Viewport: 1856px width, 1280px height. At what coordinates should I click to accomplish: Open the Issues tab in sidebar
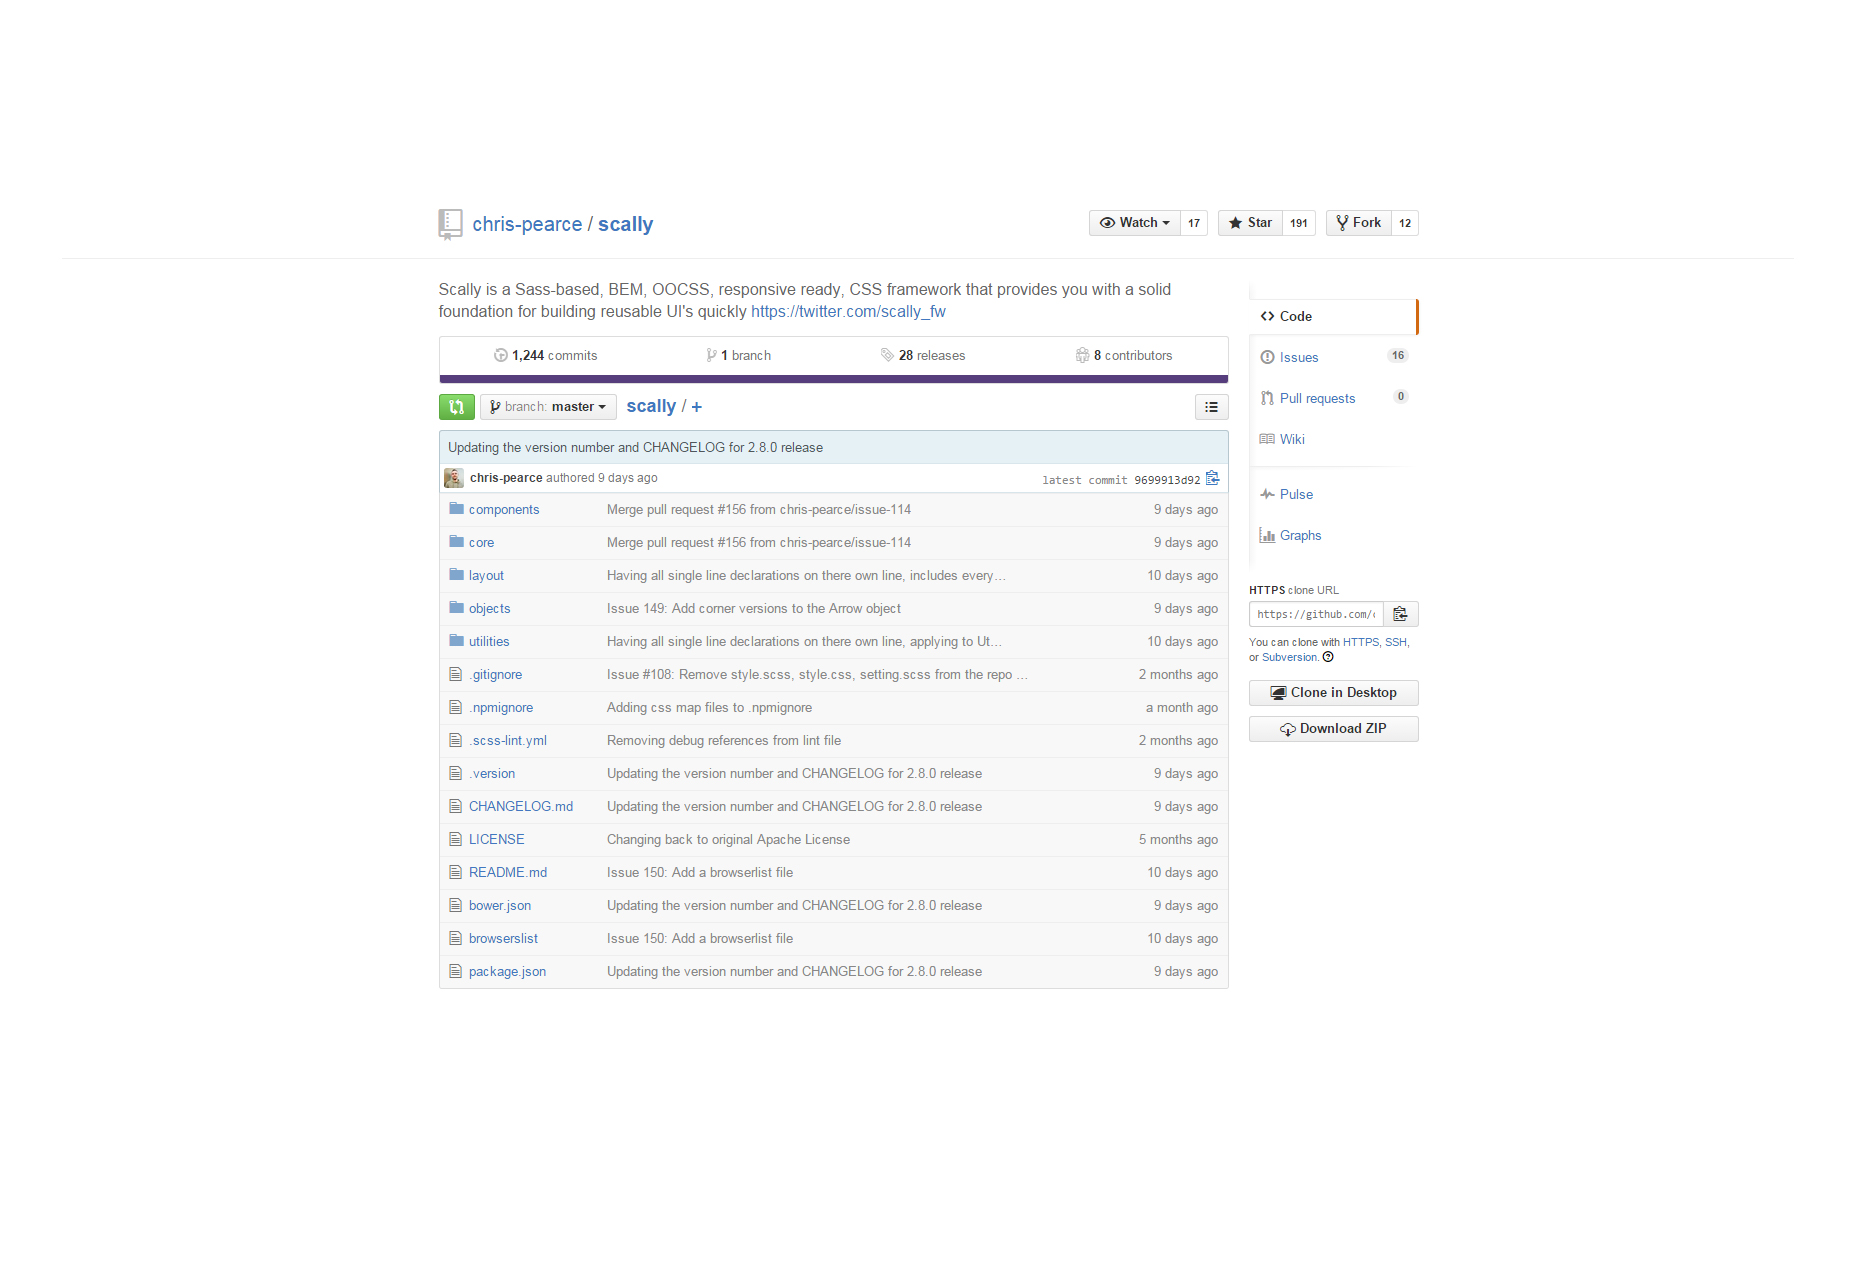pyautogui.click(x=1298, y=358)
